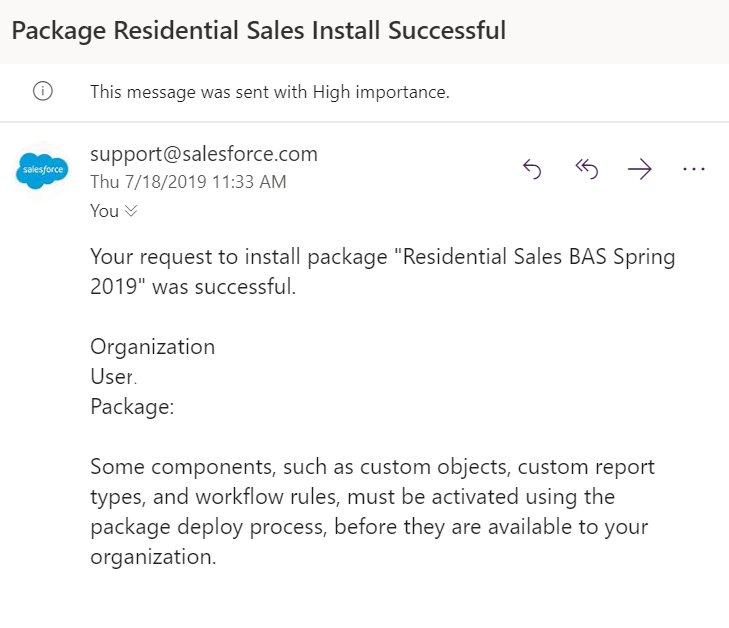Image resolution: width=729 pixels, height=628 pixels.
Task: Forward this email using the arrow icon
Action: pyautogui.click(x=640, y=170)
